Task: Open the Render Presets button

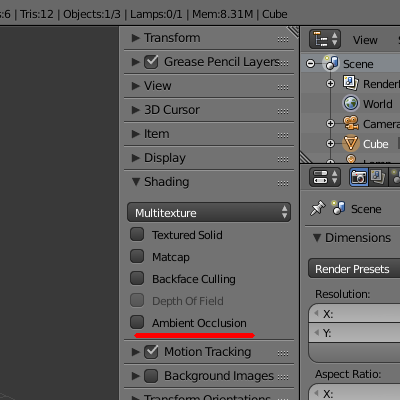Action: 354,269
